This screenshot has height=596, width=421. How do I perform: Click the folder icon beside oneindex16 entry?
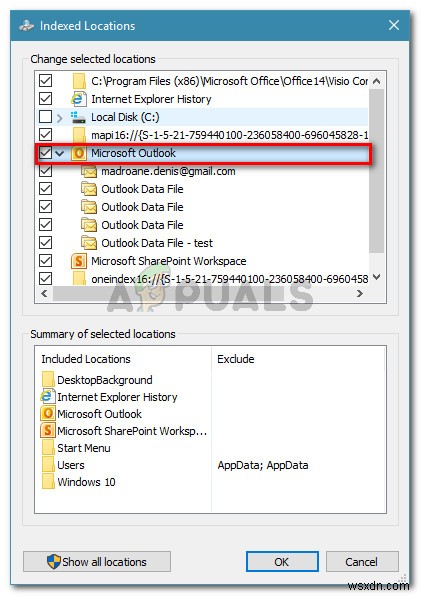[79, 279]
